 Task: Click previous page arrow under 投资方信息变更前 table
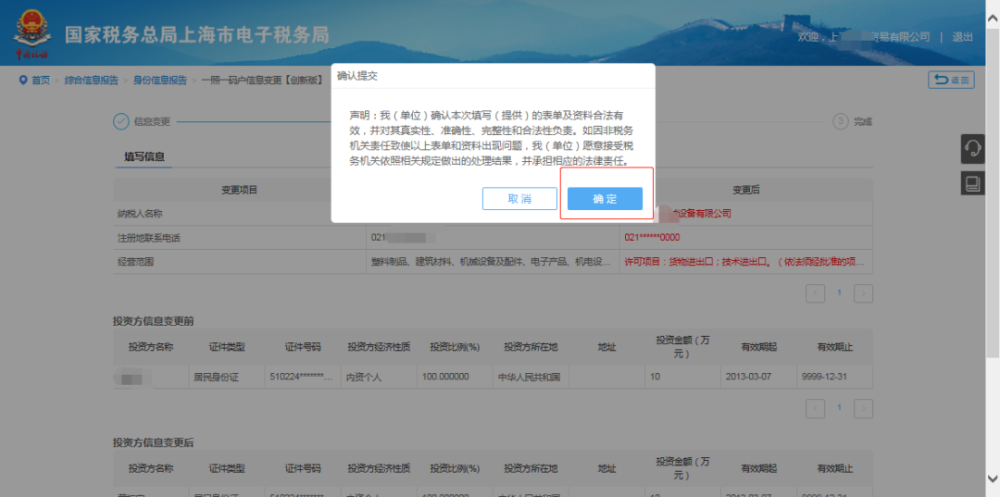pyautogui.click(x=816, y=408)
